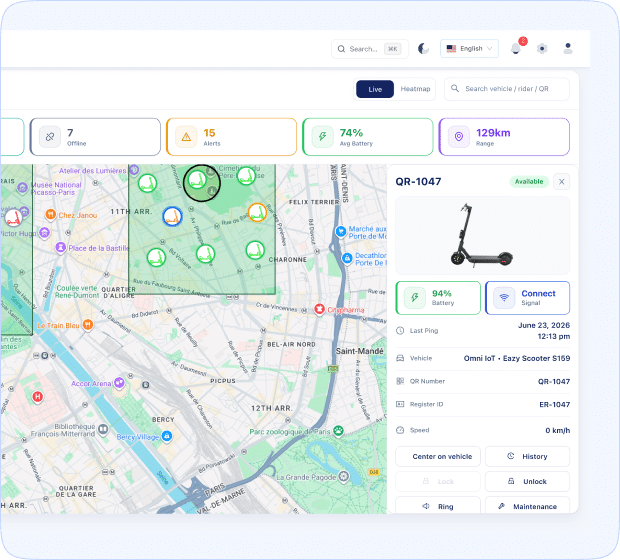This screenshot has width=620, height=560.
Task: Click the Unlock button
Action: pyautogui.click(x=527, y=481)
